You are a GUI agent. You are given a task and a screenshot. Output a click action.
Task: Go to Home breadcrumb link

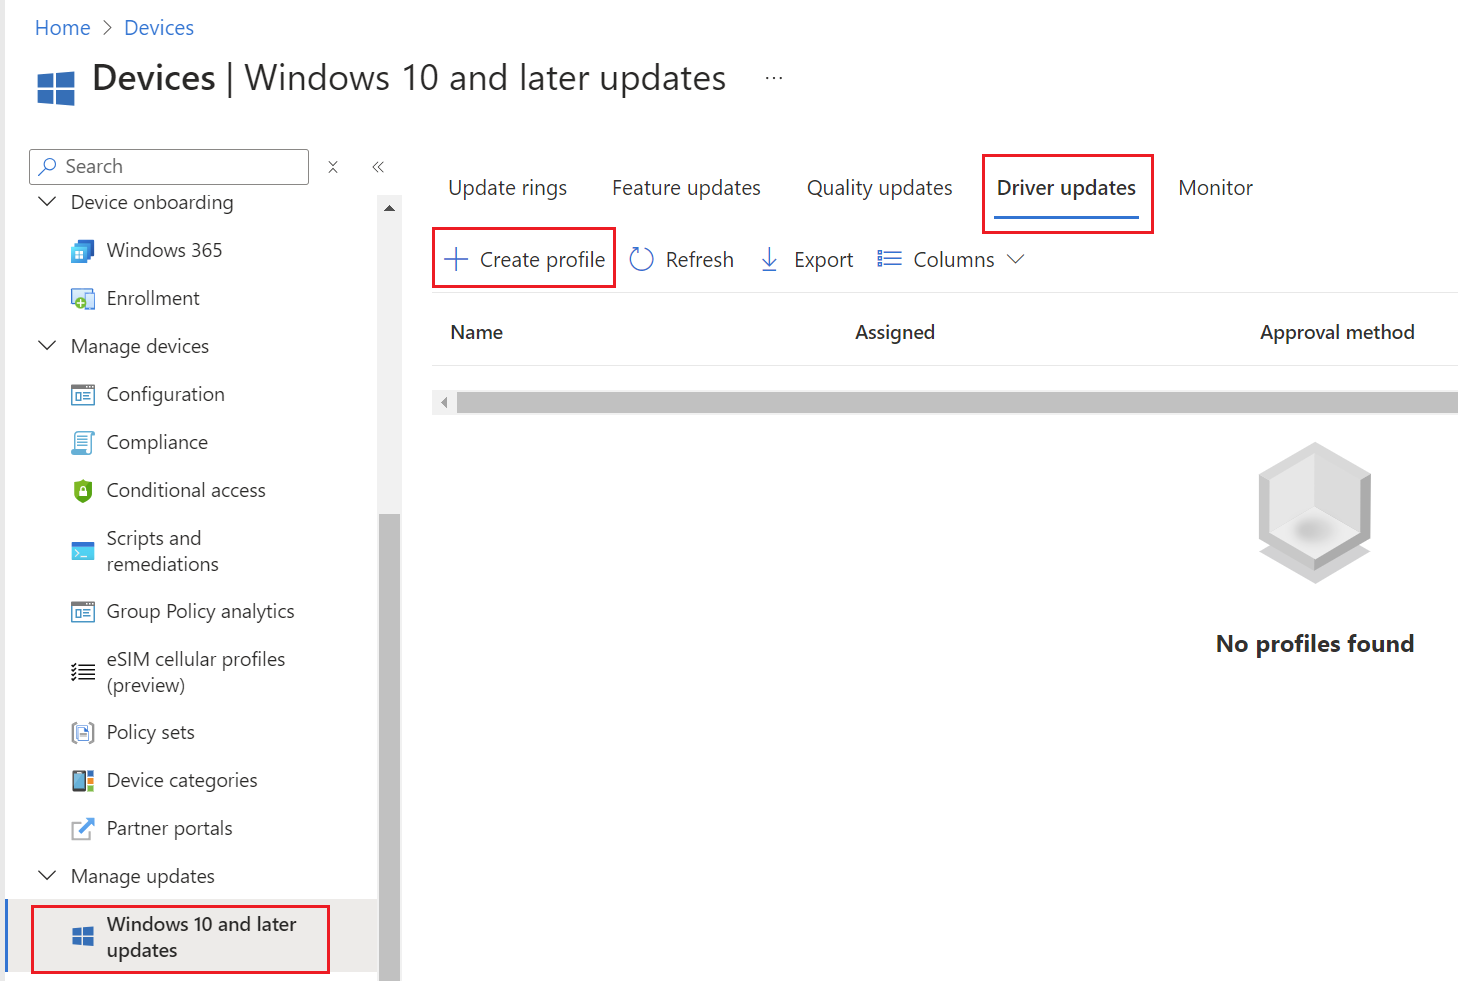62,28
